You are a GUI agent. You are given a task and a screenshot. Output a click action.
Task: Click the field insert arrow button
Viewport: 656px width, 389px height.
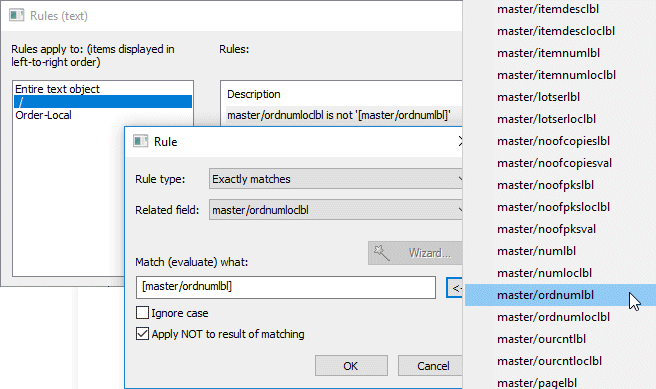(x=454, y=288)
